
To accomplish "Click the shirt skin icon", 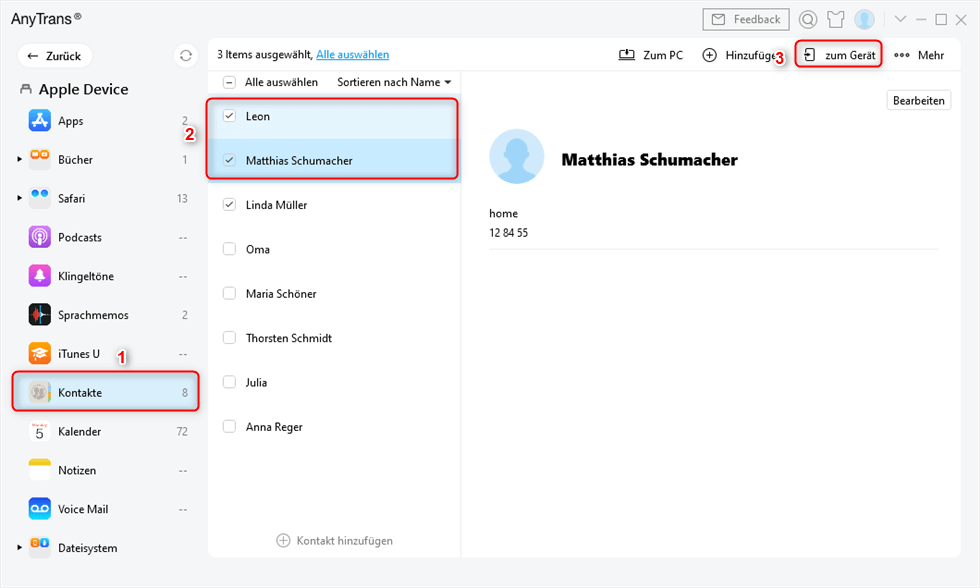I will [836, 20].
